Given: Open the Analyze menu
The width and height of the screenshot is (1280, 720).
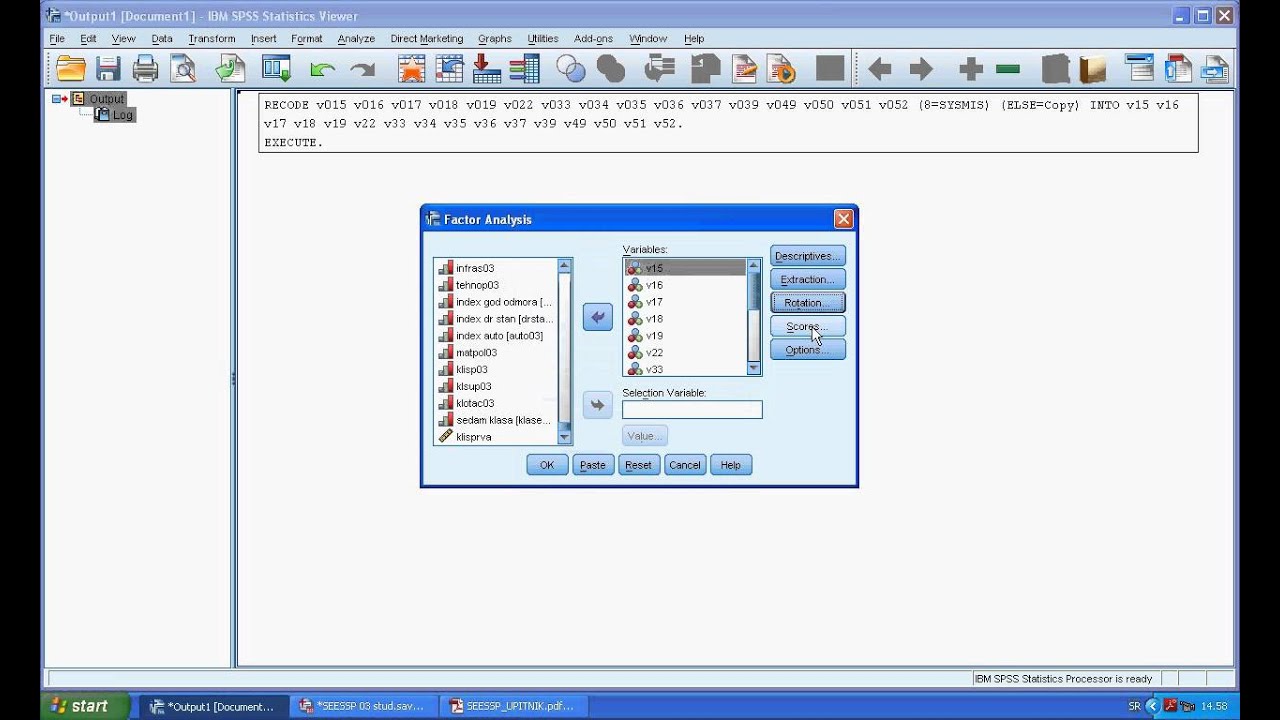Looking at the screenshot, I should point(356,38).
